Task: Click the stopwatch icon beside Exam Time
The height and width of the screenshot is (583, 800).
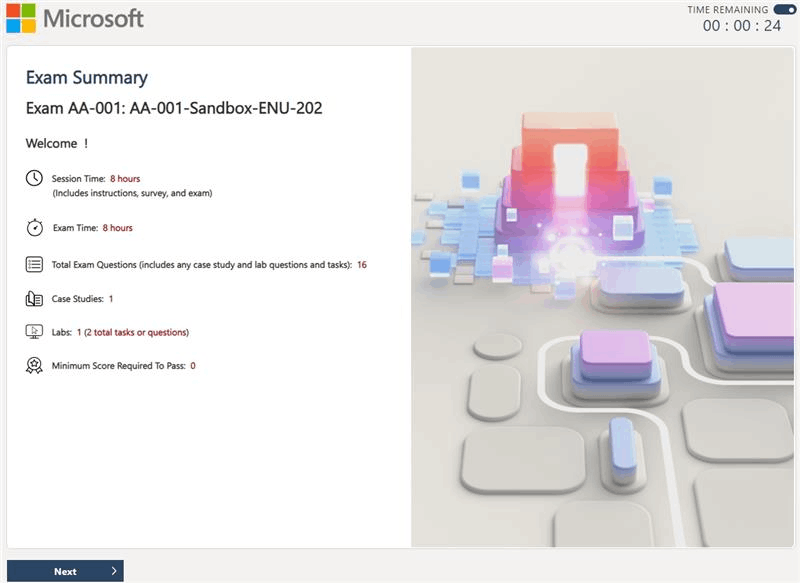Action: (35, 227)
